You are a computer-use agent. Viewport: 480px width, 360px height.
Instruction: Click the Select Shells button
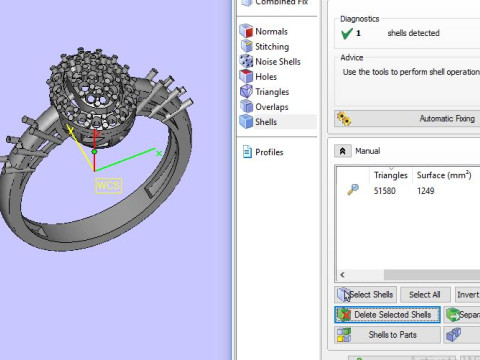(365, 295)
